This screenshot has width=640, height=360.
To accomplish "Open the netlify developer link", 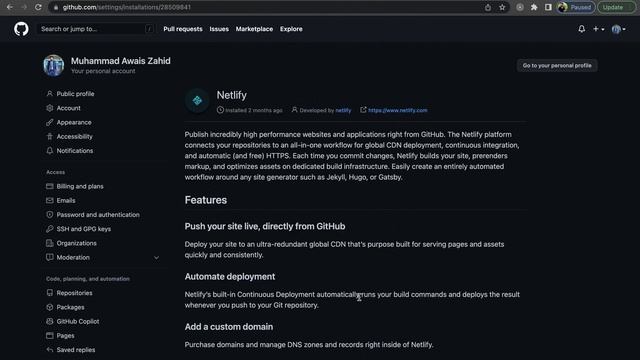I will [x=343, y=110].
